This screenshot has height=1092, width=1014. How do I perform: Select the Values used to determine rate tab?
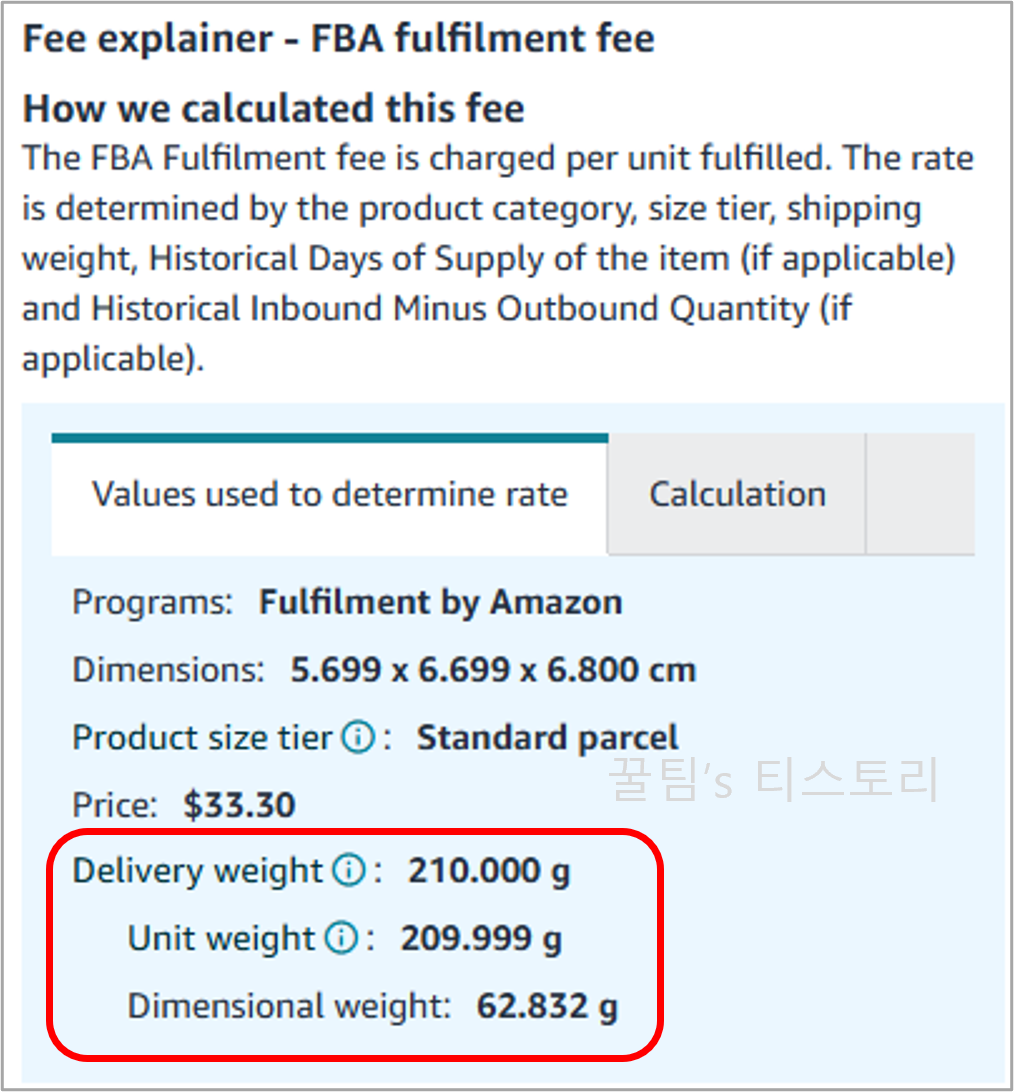pyautogui.click(x=328, y=493)
